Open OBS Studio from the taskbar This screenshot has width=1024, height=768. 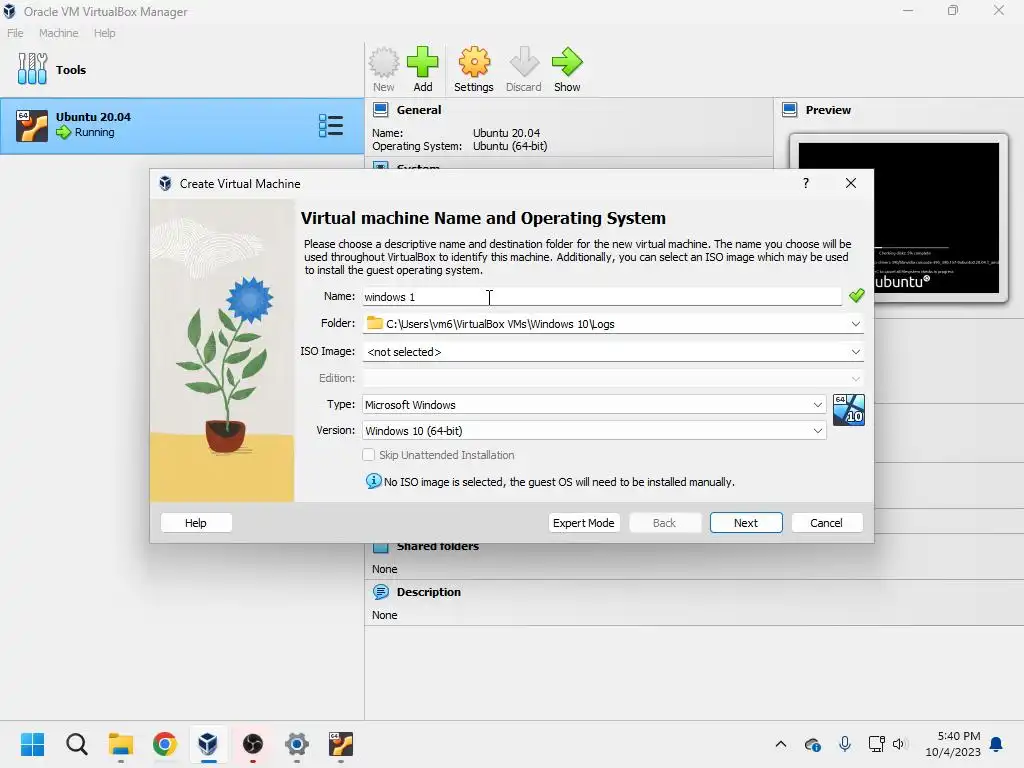coord(253,744)
